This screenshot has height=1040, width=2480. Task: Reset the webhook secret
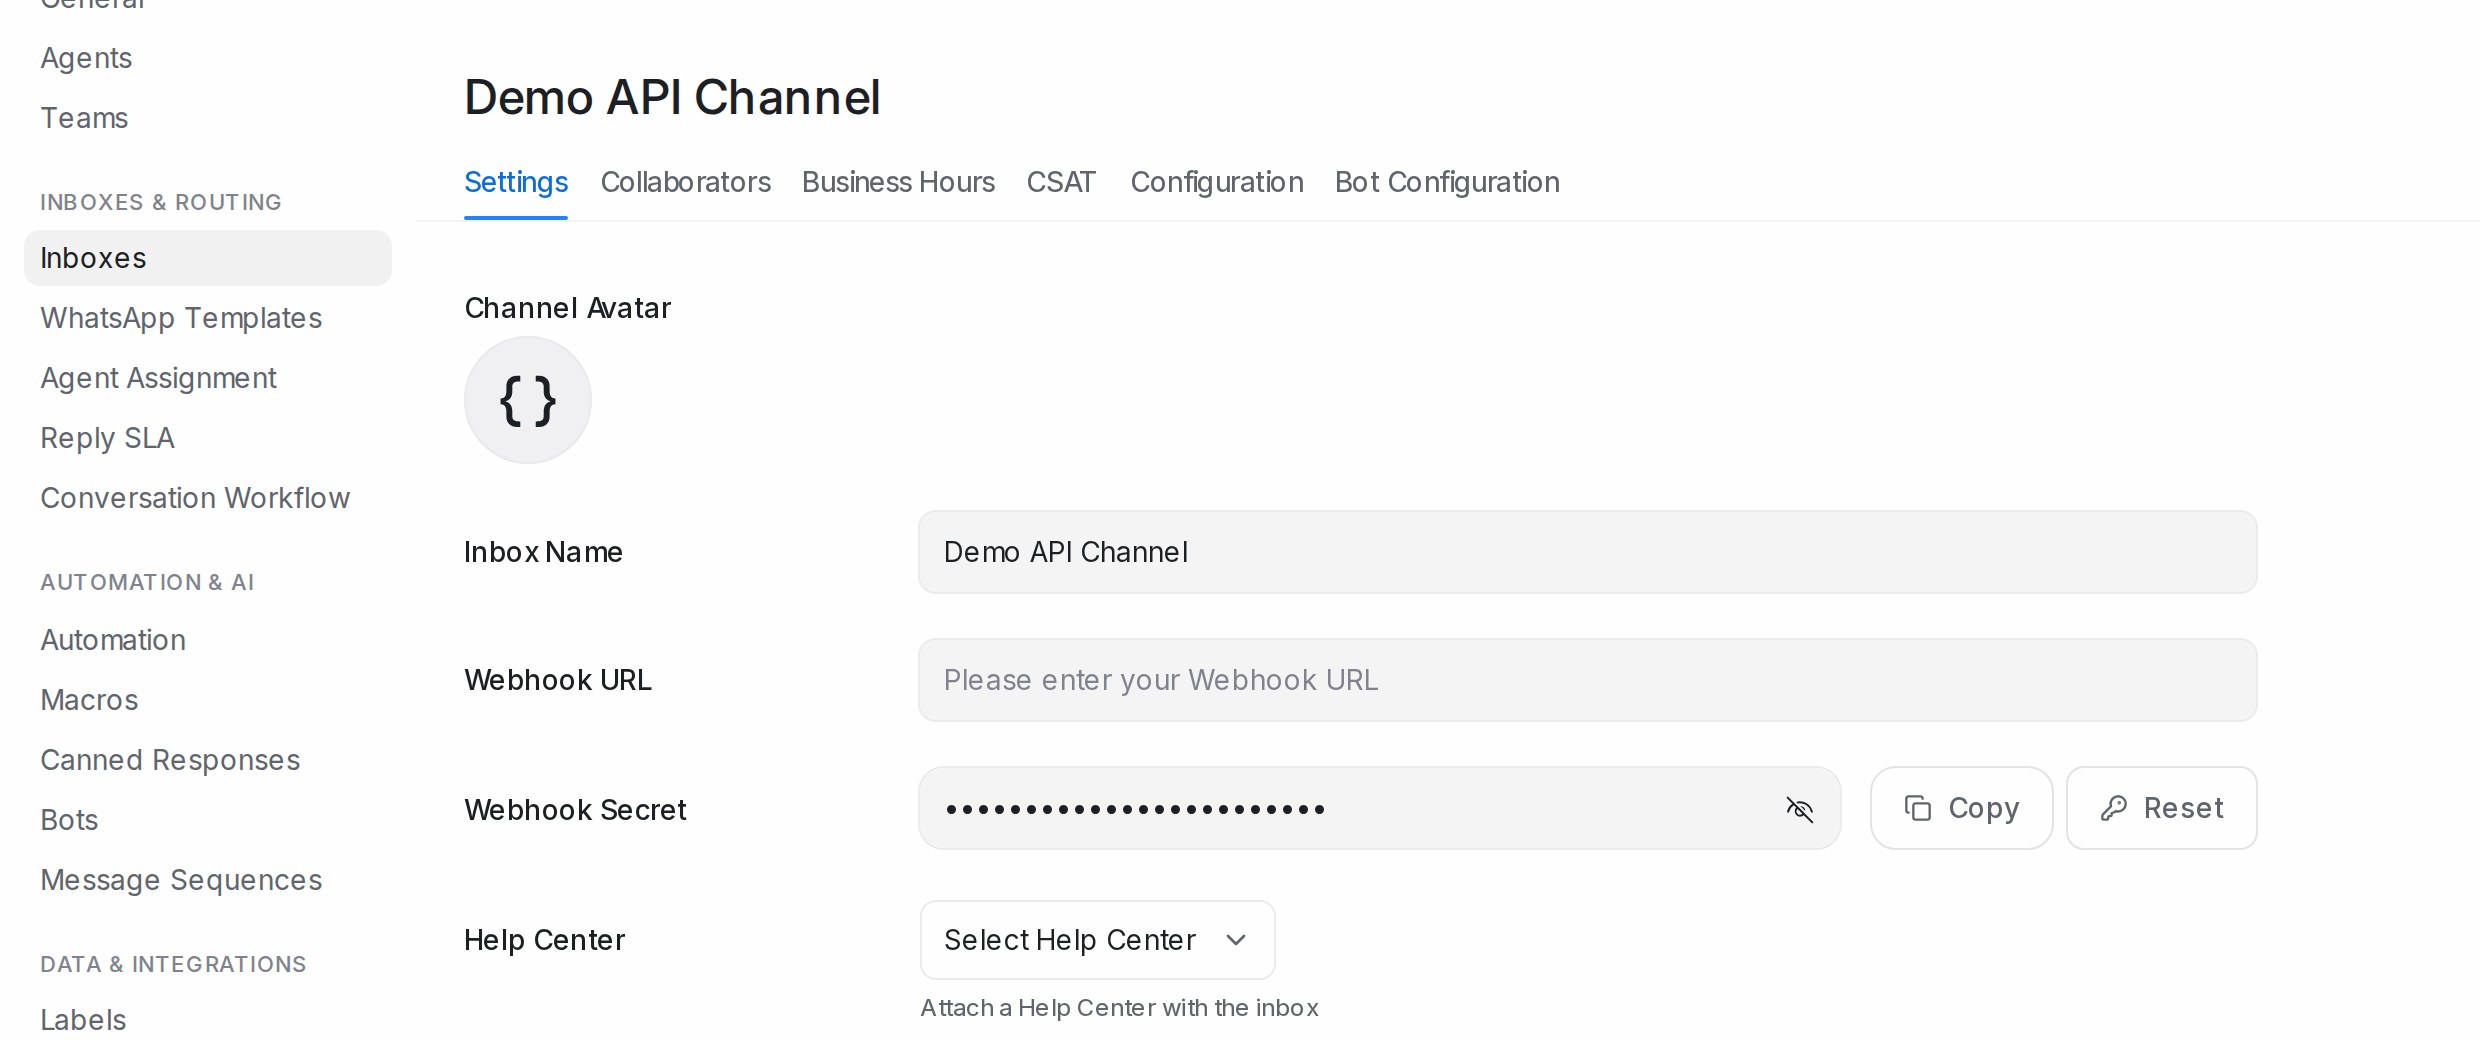(x=2161, y=808)
